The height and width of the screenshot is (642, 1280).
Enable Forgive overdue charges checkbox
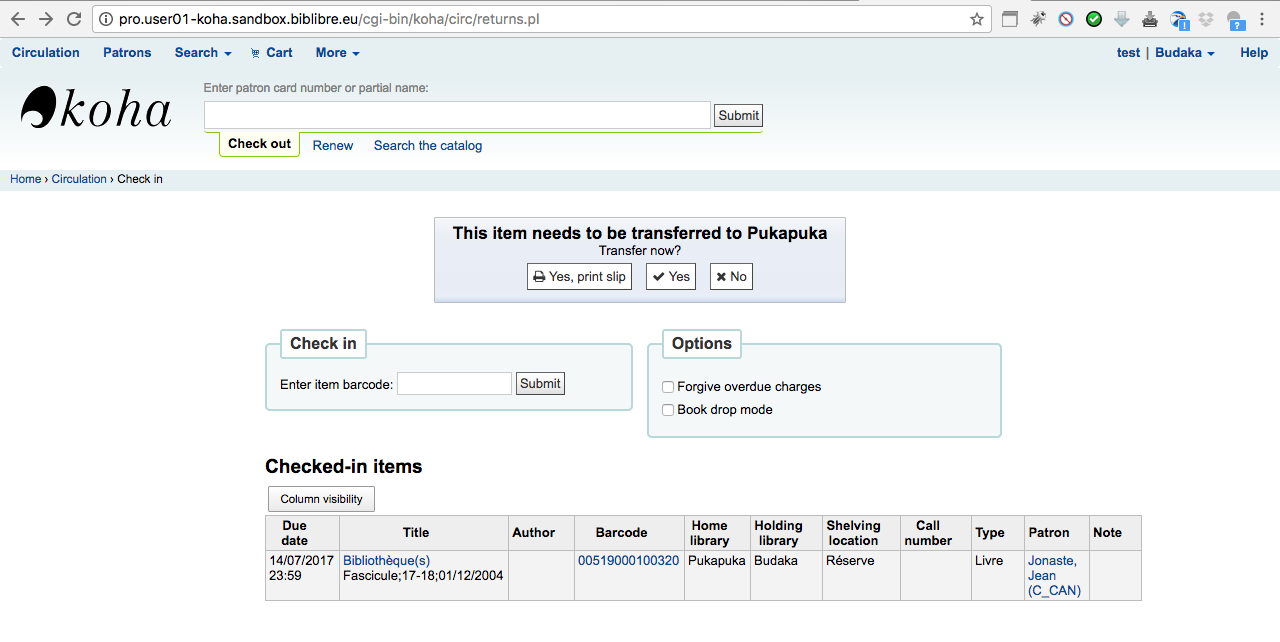pyautogui.click(x=668, y=387)
